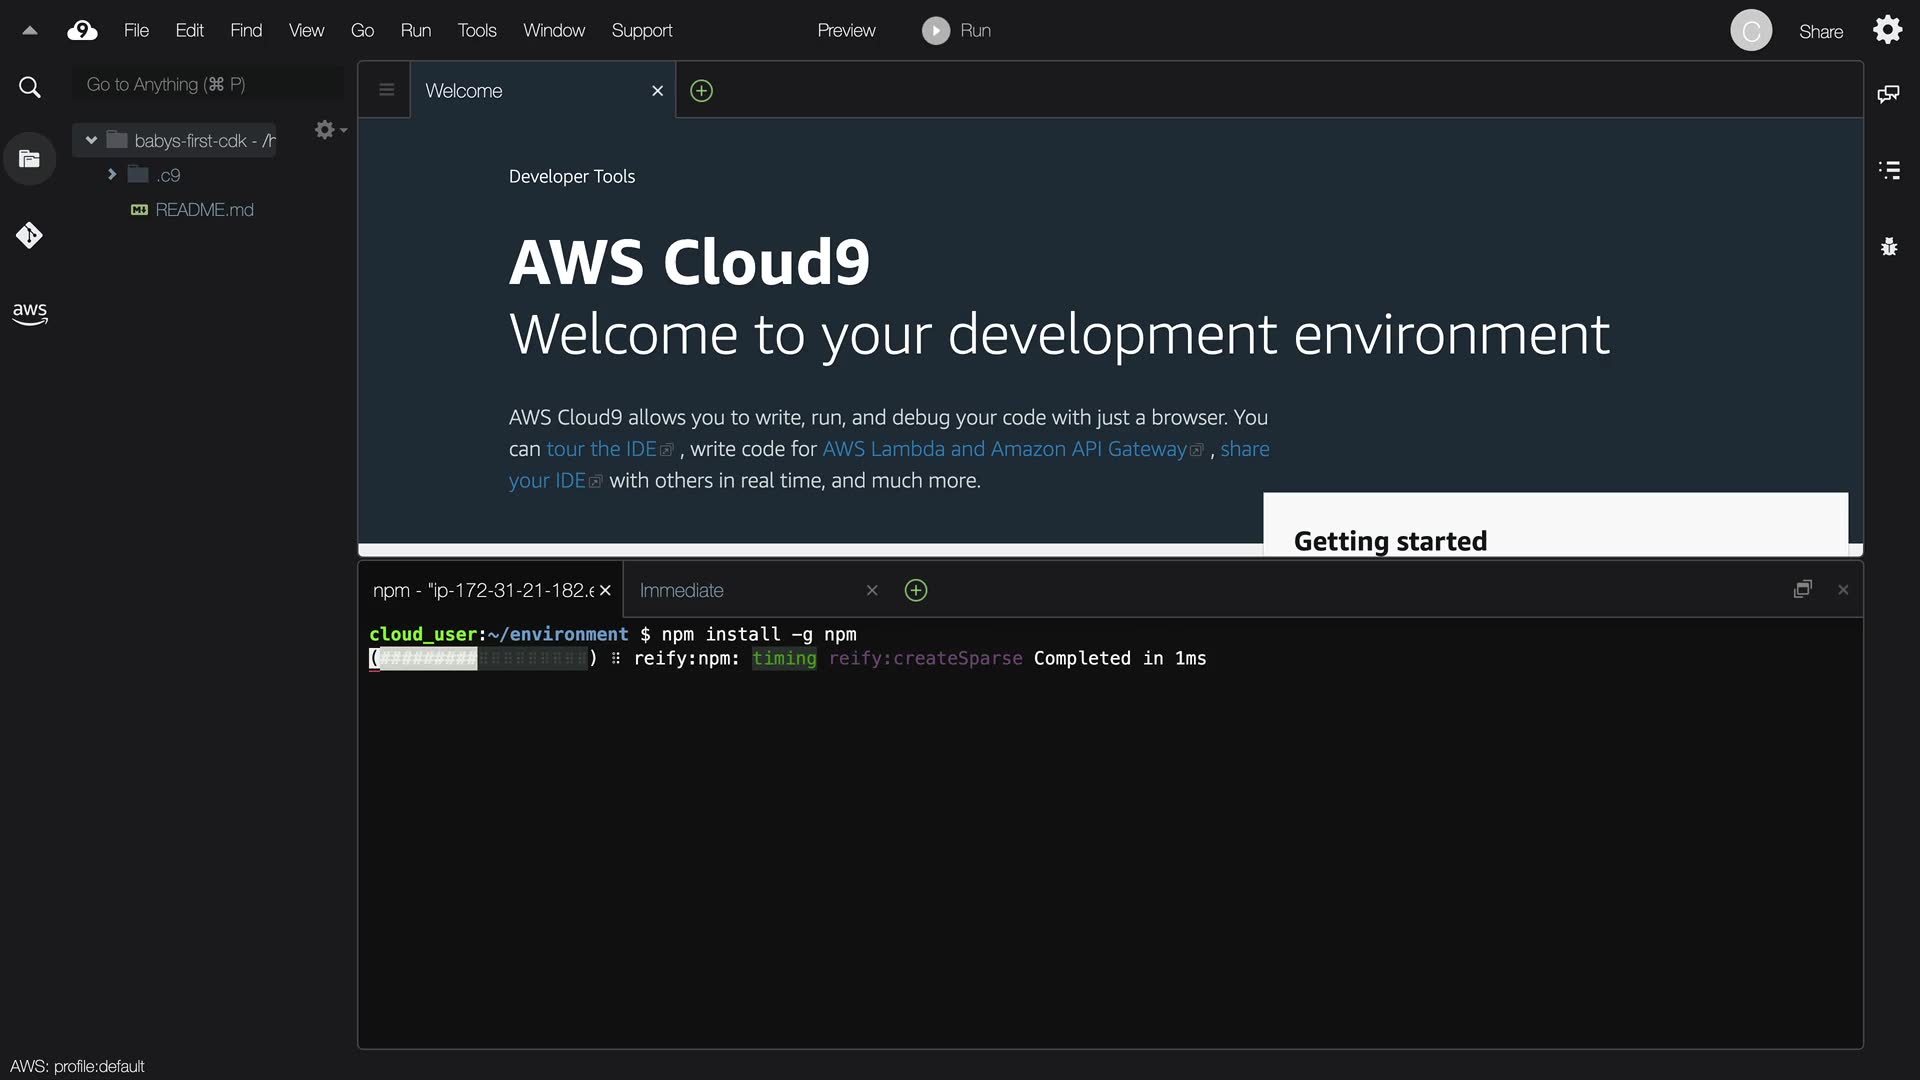Add new editor tab with plus icon
The width and height of the screenshot is (1920, 1080).
(702, 91)
